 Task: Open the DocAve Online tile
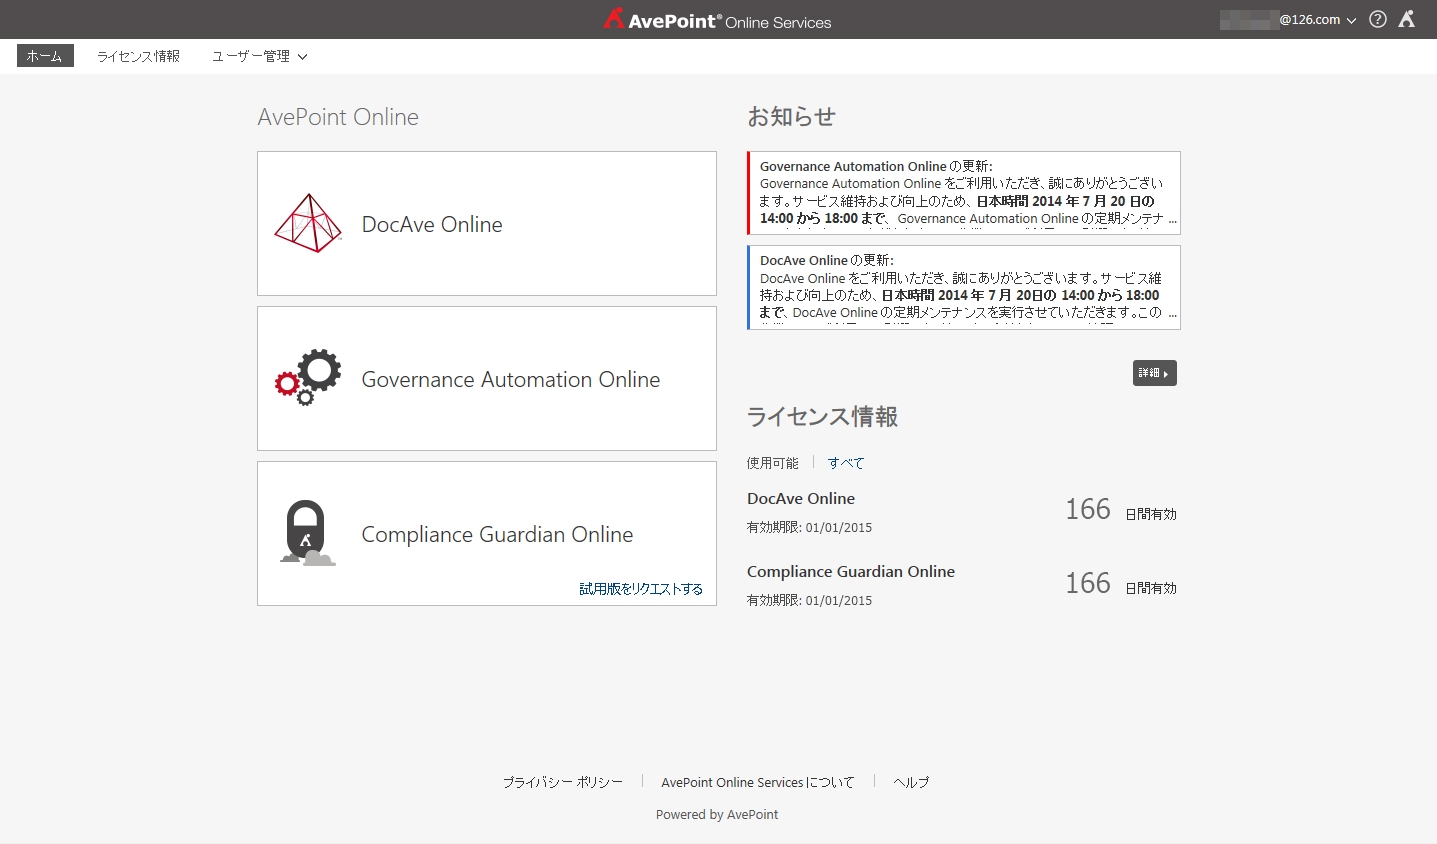coord(487,223)
